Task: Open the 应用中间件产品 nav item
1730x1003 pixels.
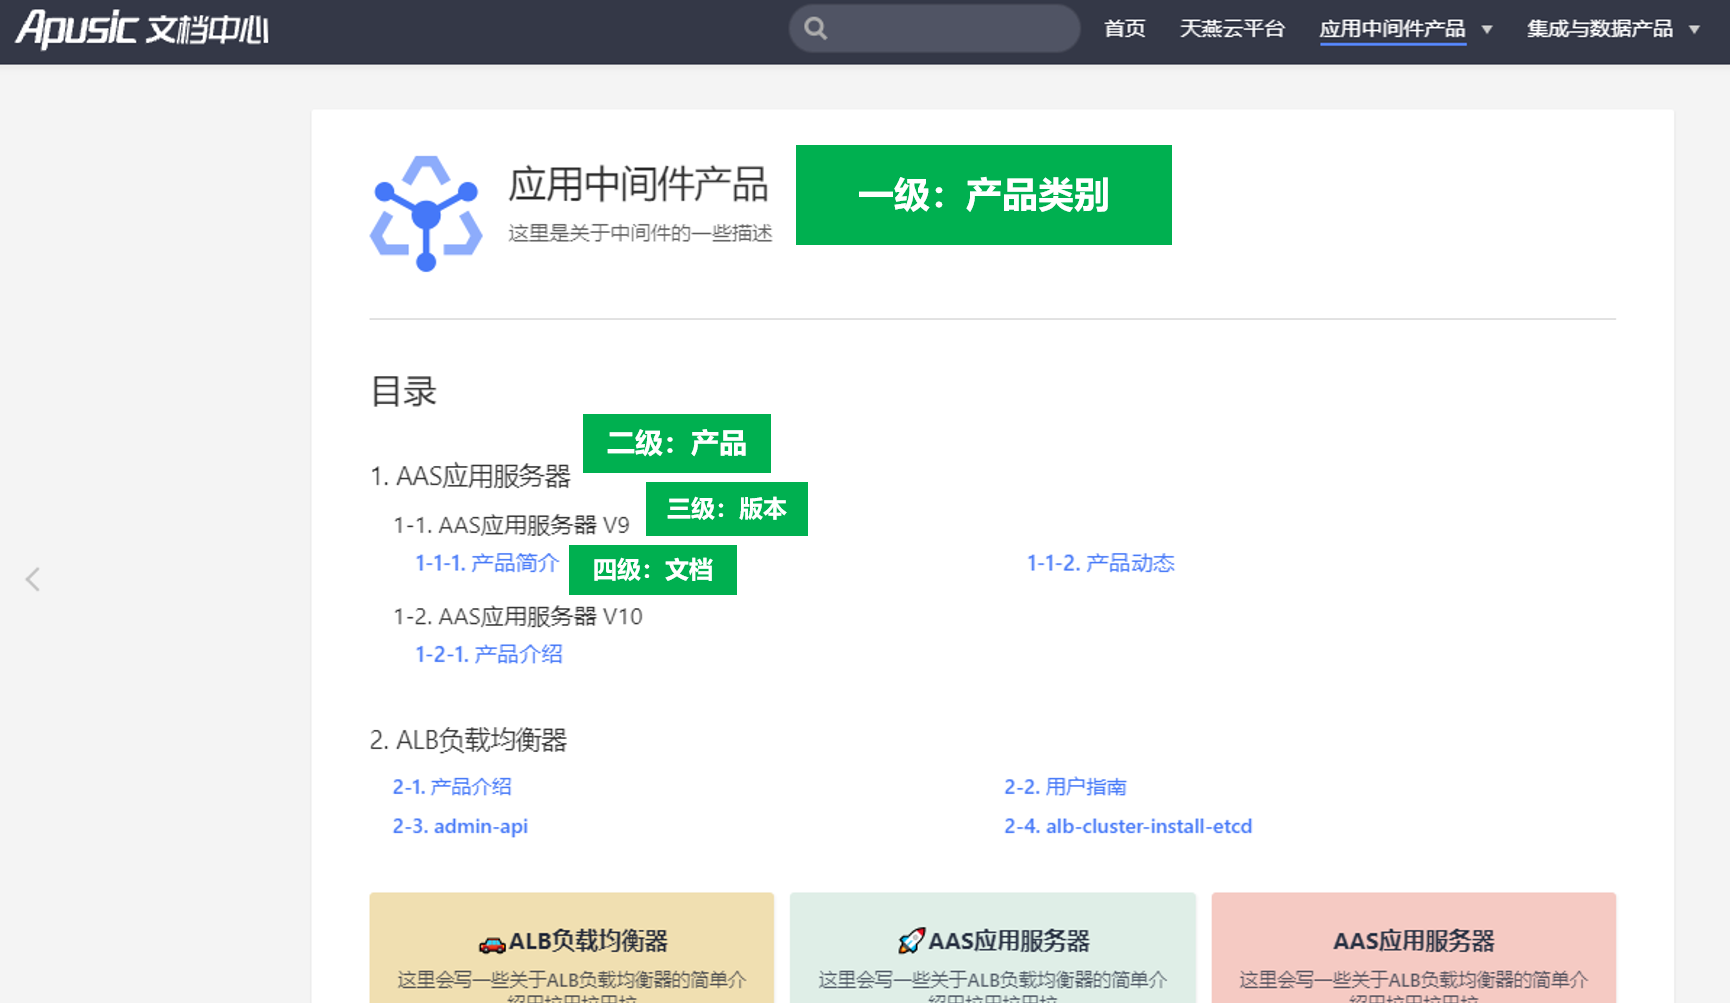Action: pyautogui.click(x=1392, y=29)
